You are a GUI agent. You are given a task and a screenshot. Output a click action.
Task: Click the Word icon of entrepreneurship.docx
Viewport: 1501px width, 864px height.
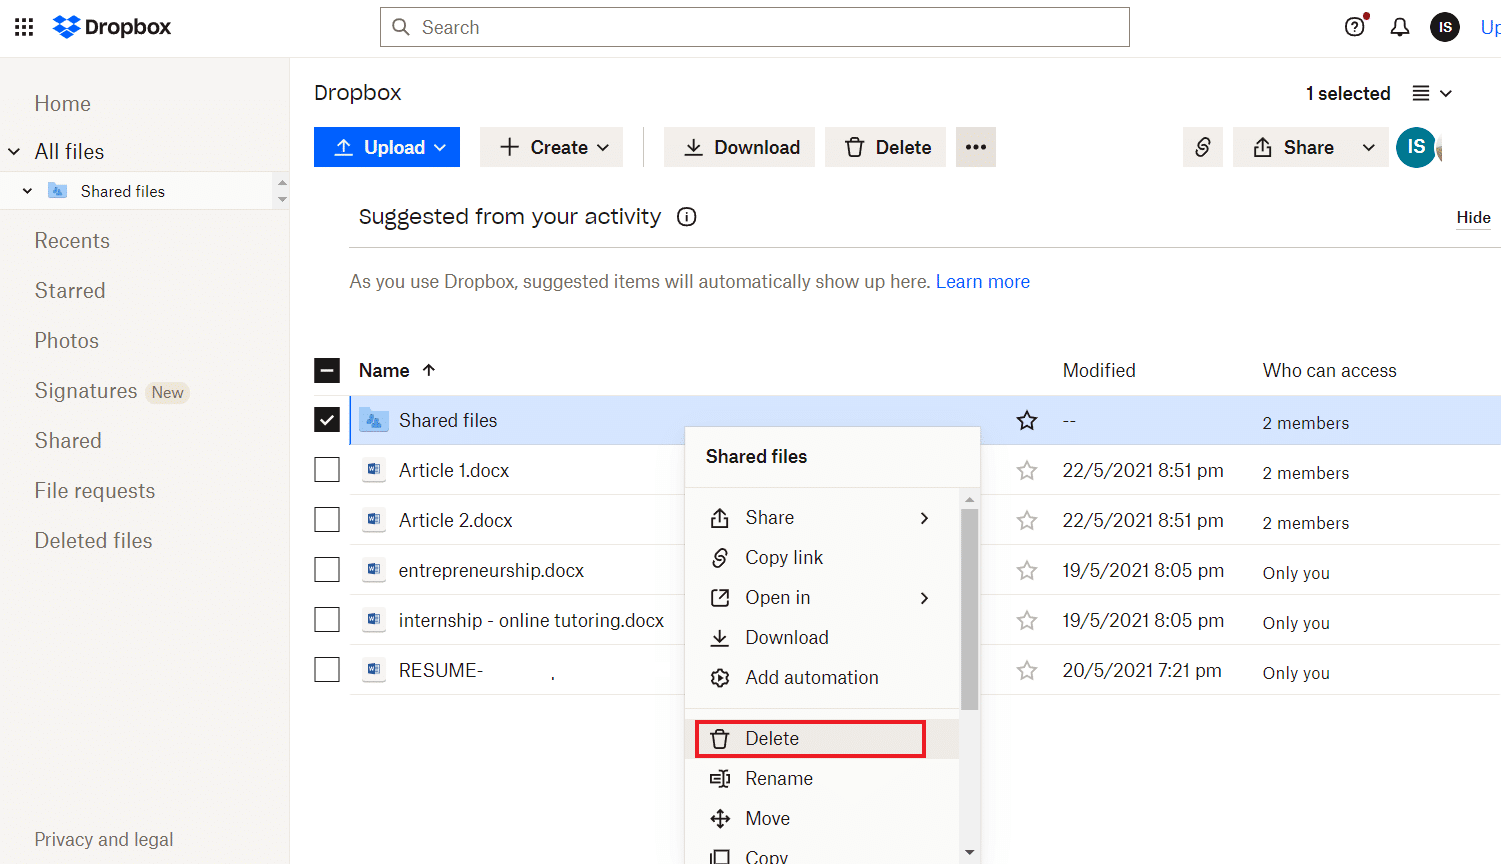click(374, 569)
